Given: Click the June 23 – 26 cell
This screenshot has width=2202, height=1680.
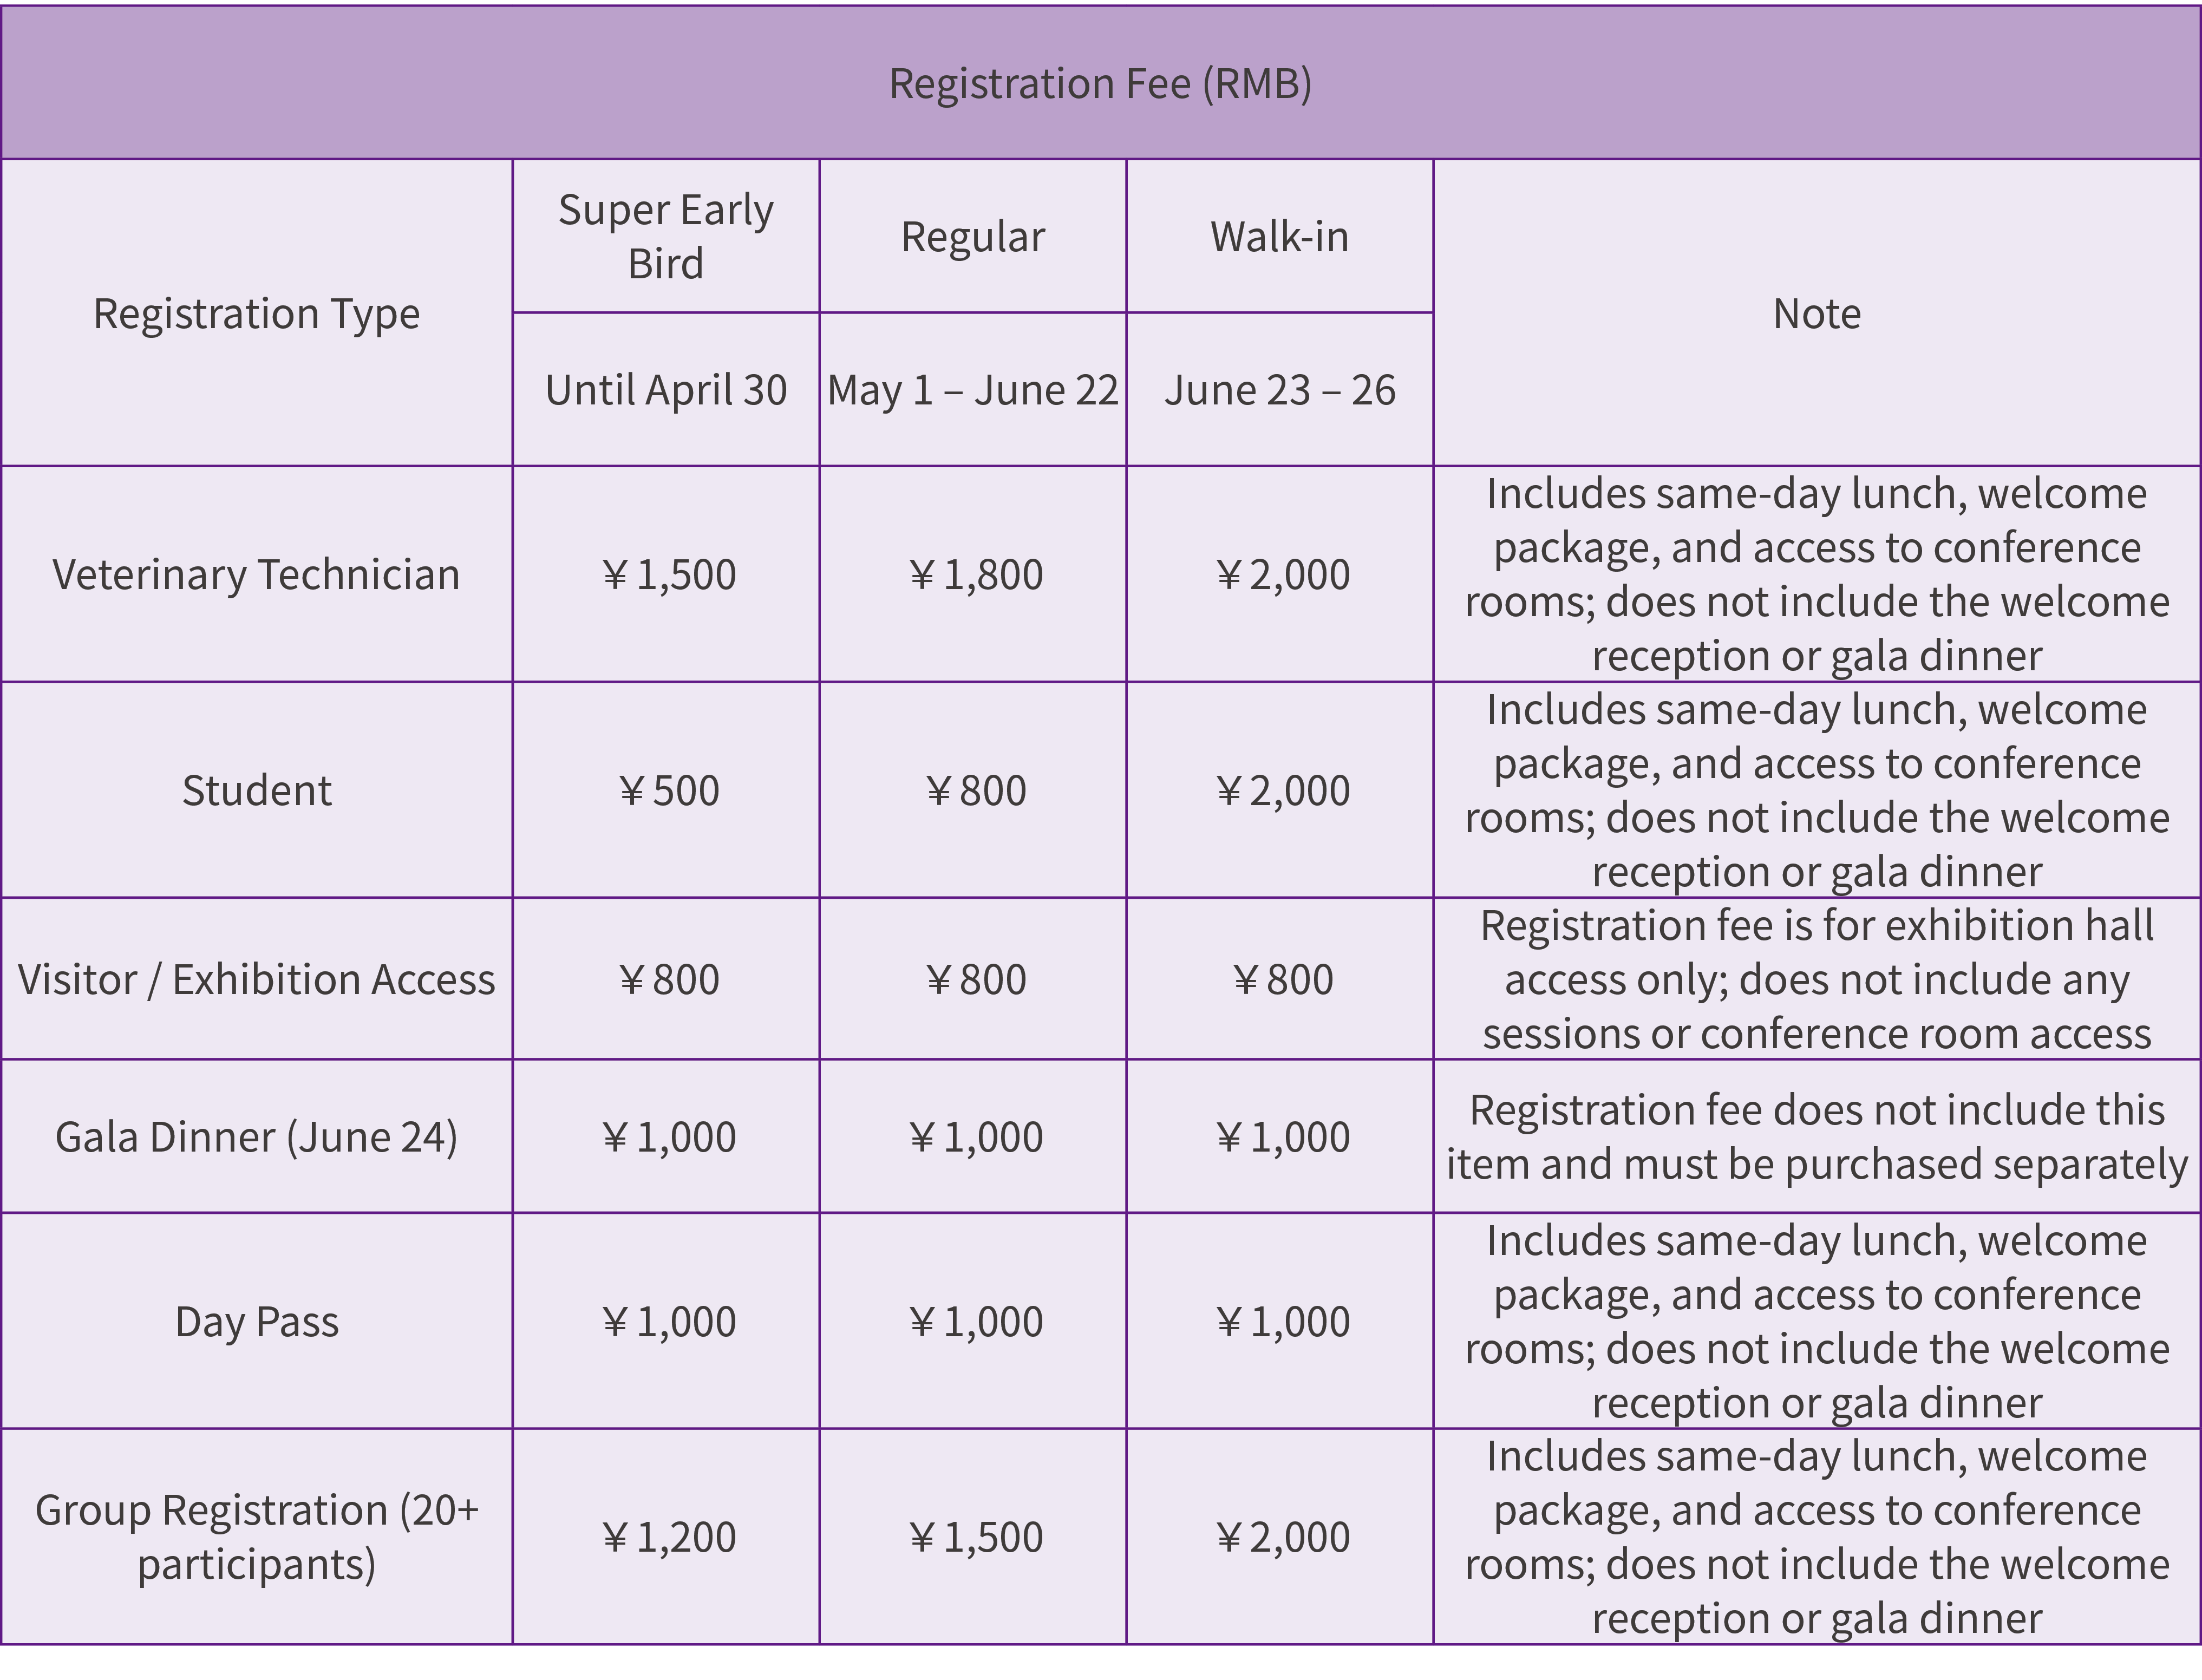Looking at the screenshot, I should (x=1279, y=390).
